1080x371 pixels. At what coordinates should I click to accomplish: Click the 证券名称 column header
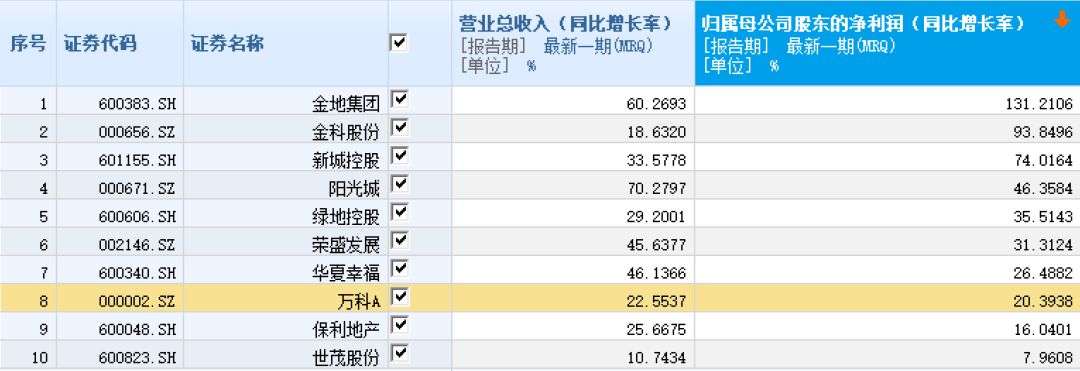tap(286, 43)
